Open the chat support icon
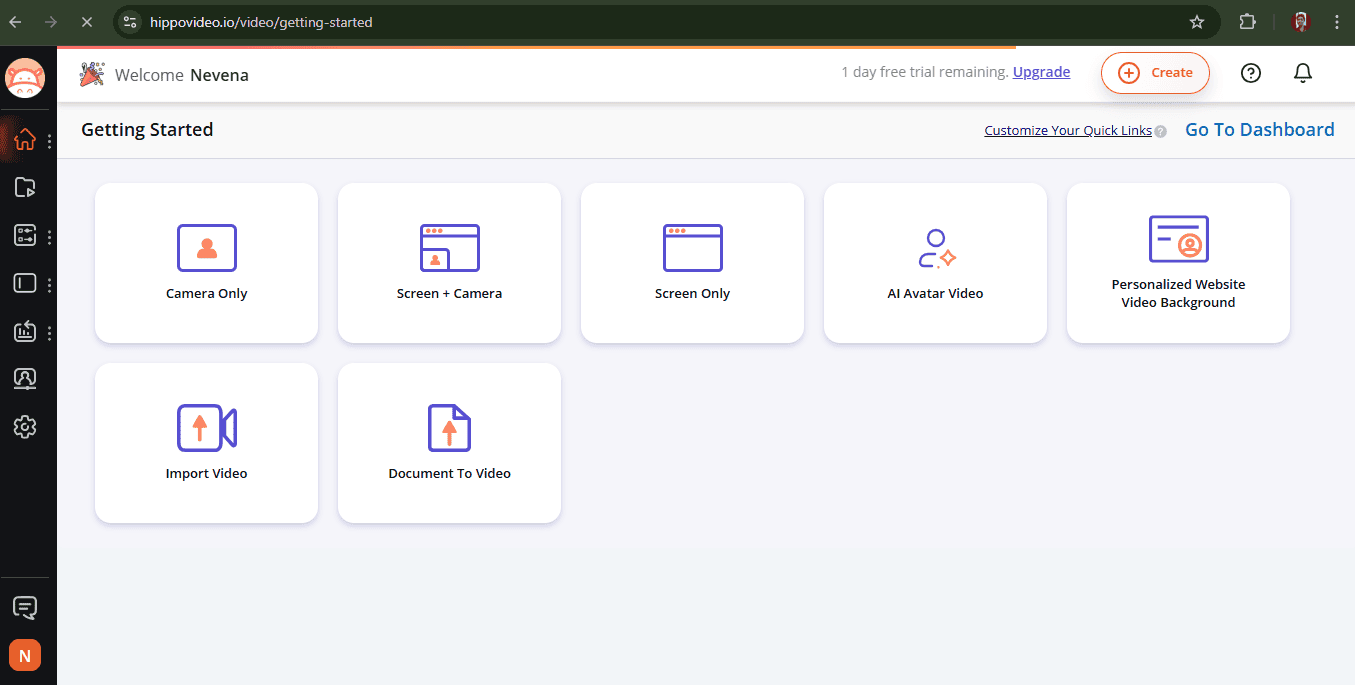Image resolution: width=1355 pixels, height=685 pixels. tap(25, 607)
